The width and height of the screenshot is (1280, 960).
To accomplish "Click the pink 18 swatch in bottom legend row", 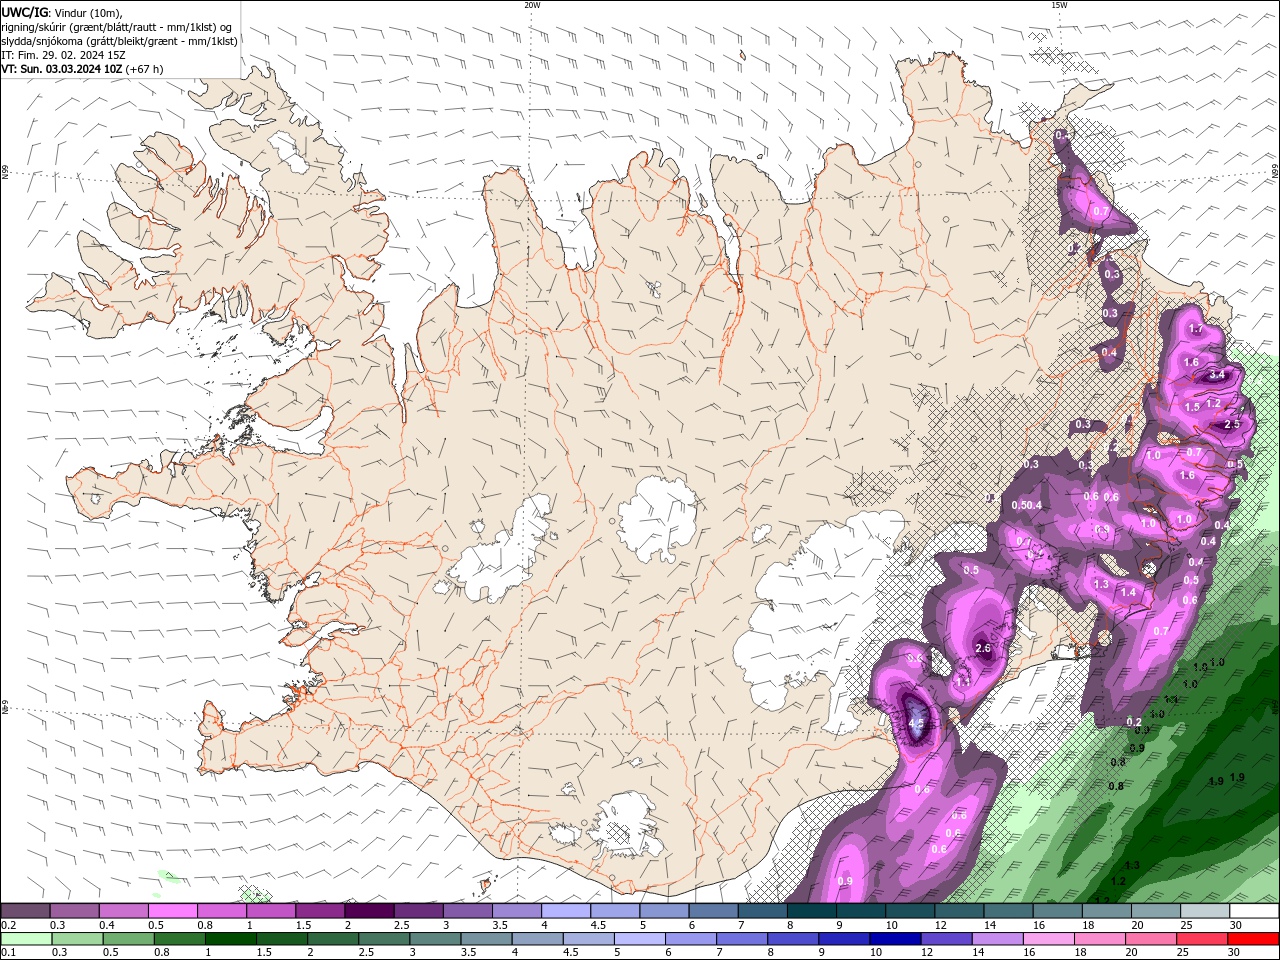I will tap(1099, 939).
